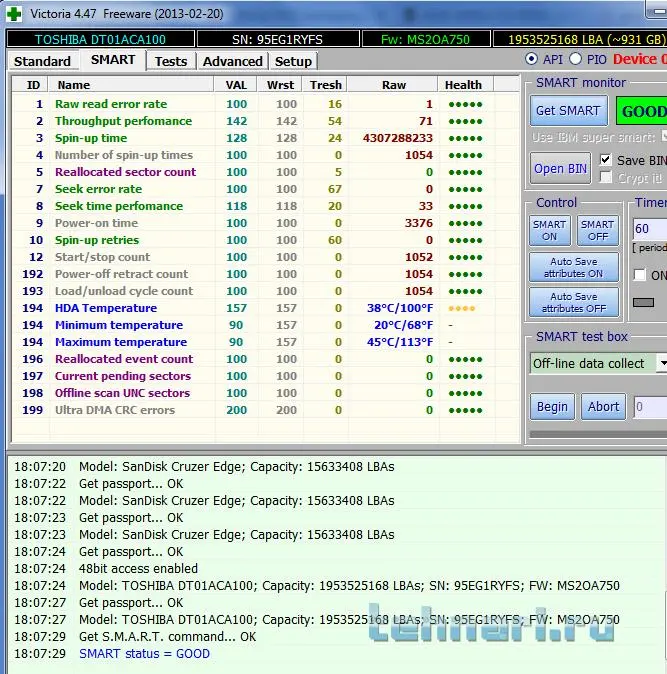Image resolution: width=667 pixels, height=674 pixels.
Task: Click the green cross Victoria app icon
Action: (12, 13)
